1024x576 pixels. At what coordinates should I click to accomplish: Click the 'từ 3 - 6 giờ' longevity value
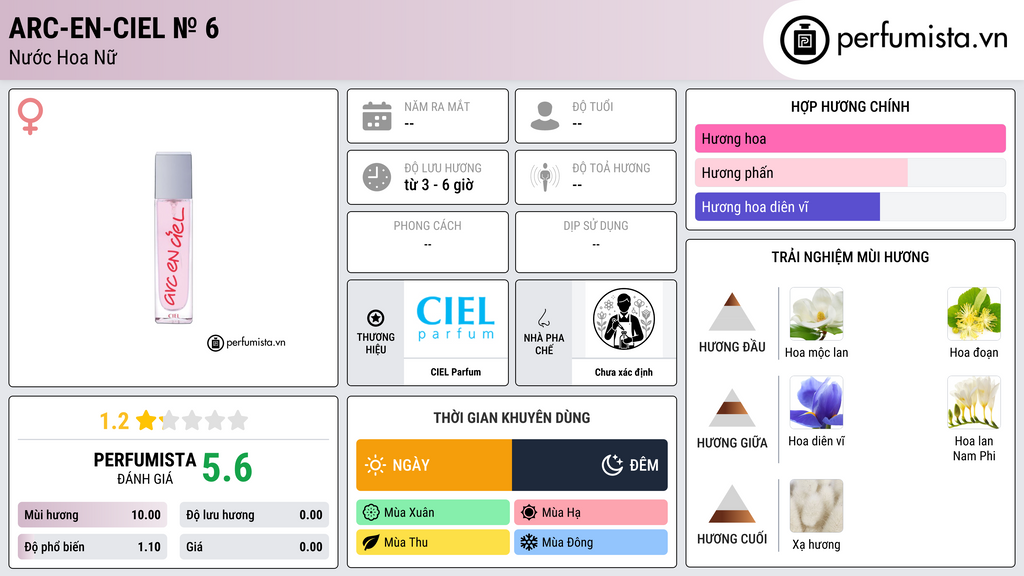tap(439, 185)
